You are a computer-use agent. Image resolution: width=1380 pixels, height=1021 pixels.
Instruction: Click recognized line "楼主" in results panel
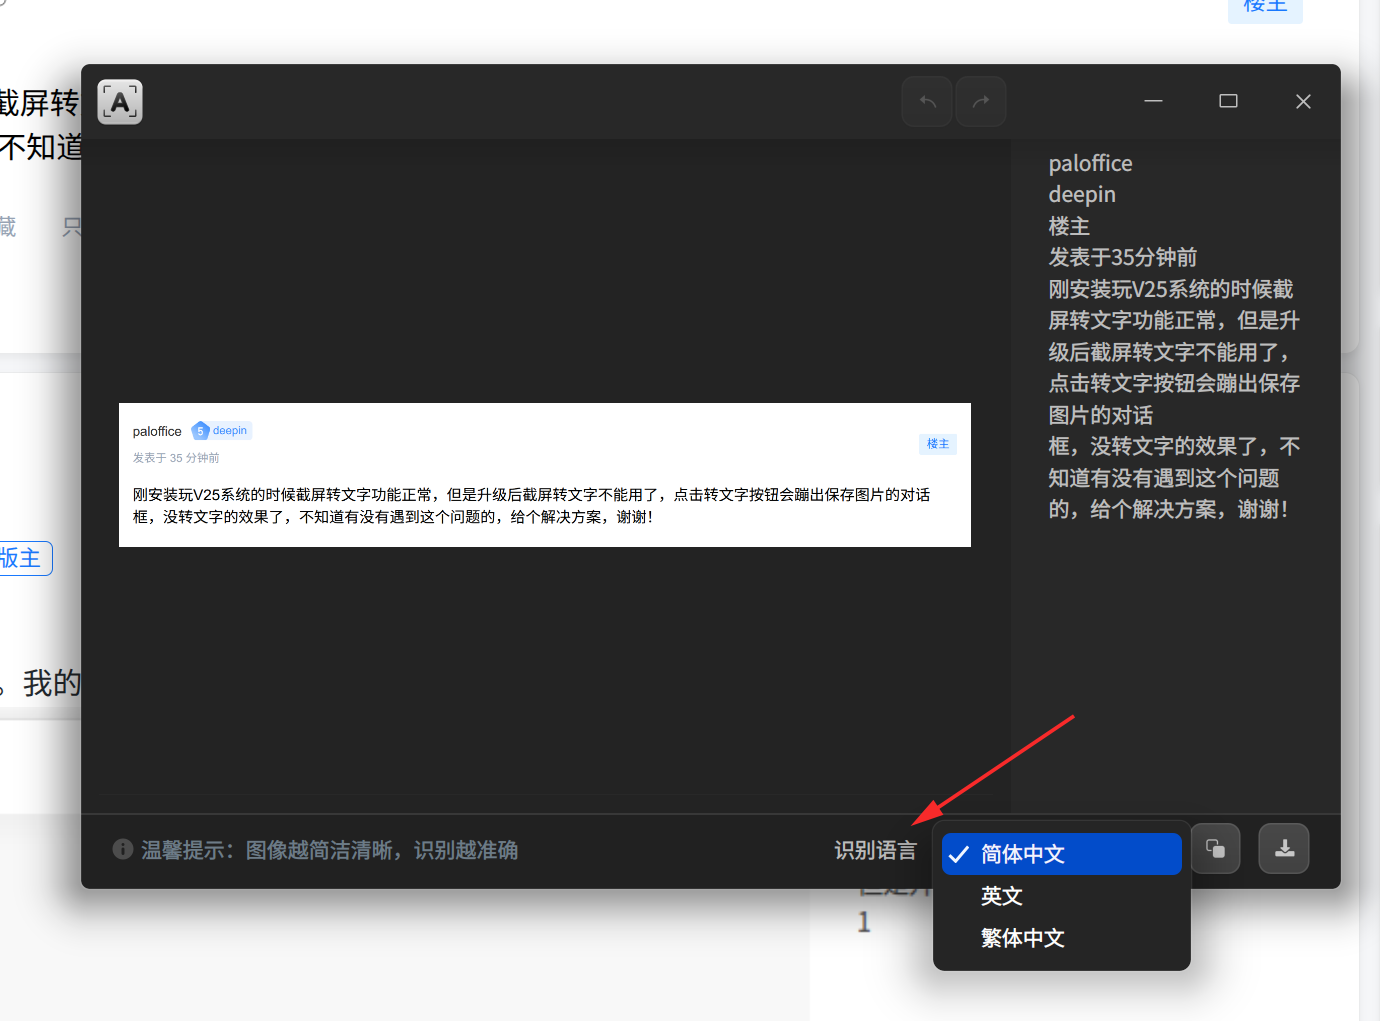pos(1069,226)
